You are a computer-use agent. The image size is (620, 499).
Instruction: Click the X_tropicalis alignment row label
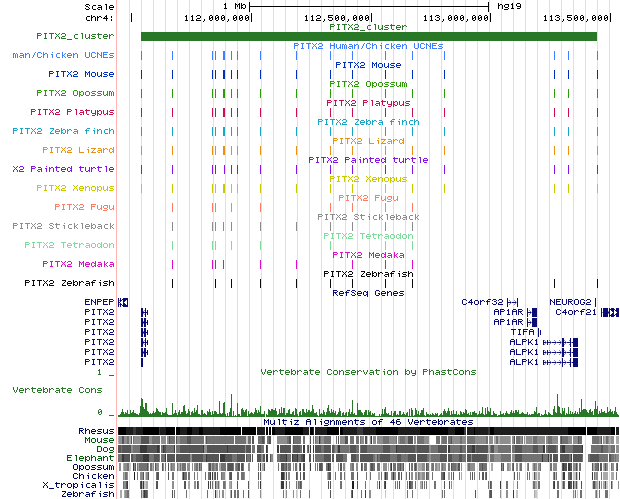click(87, 485)
